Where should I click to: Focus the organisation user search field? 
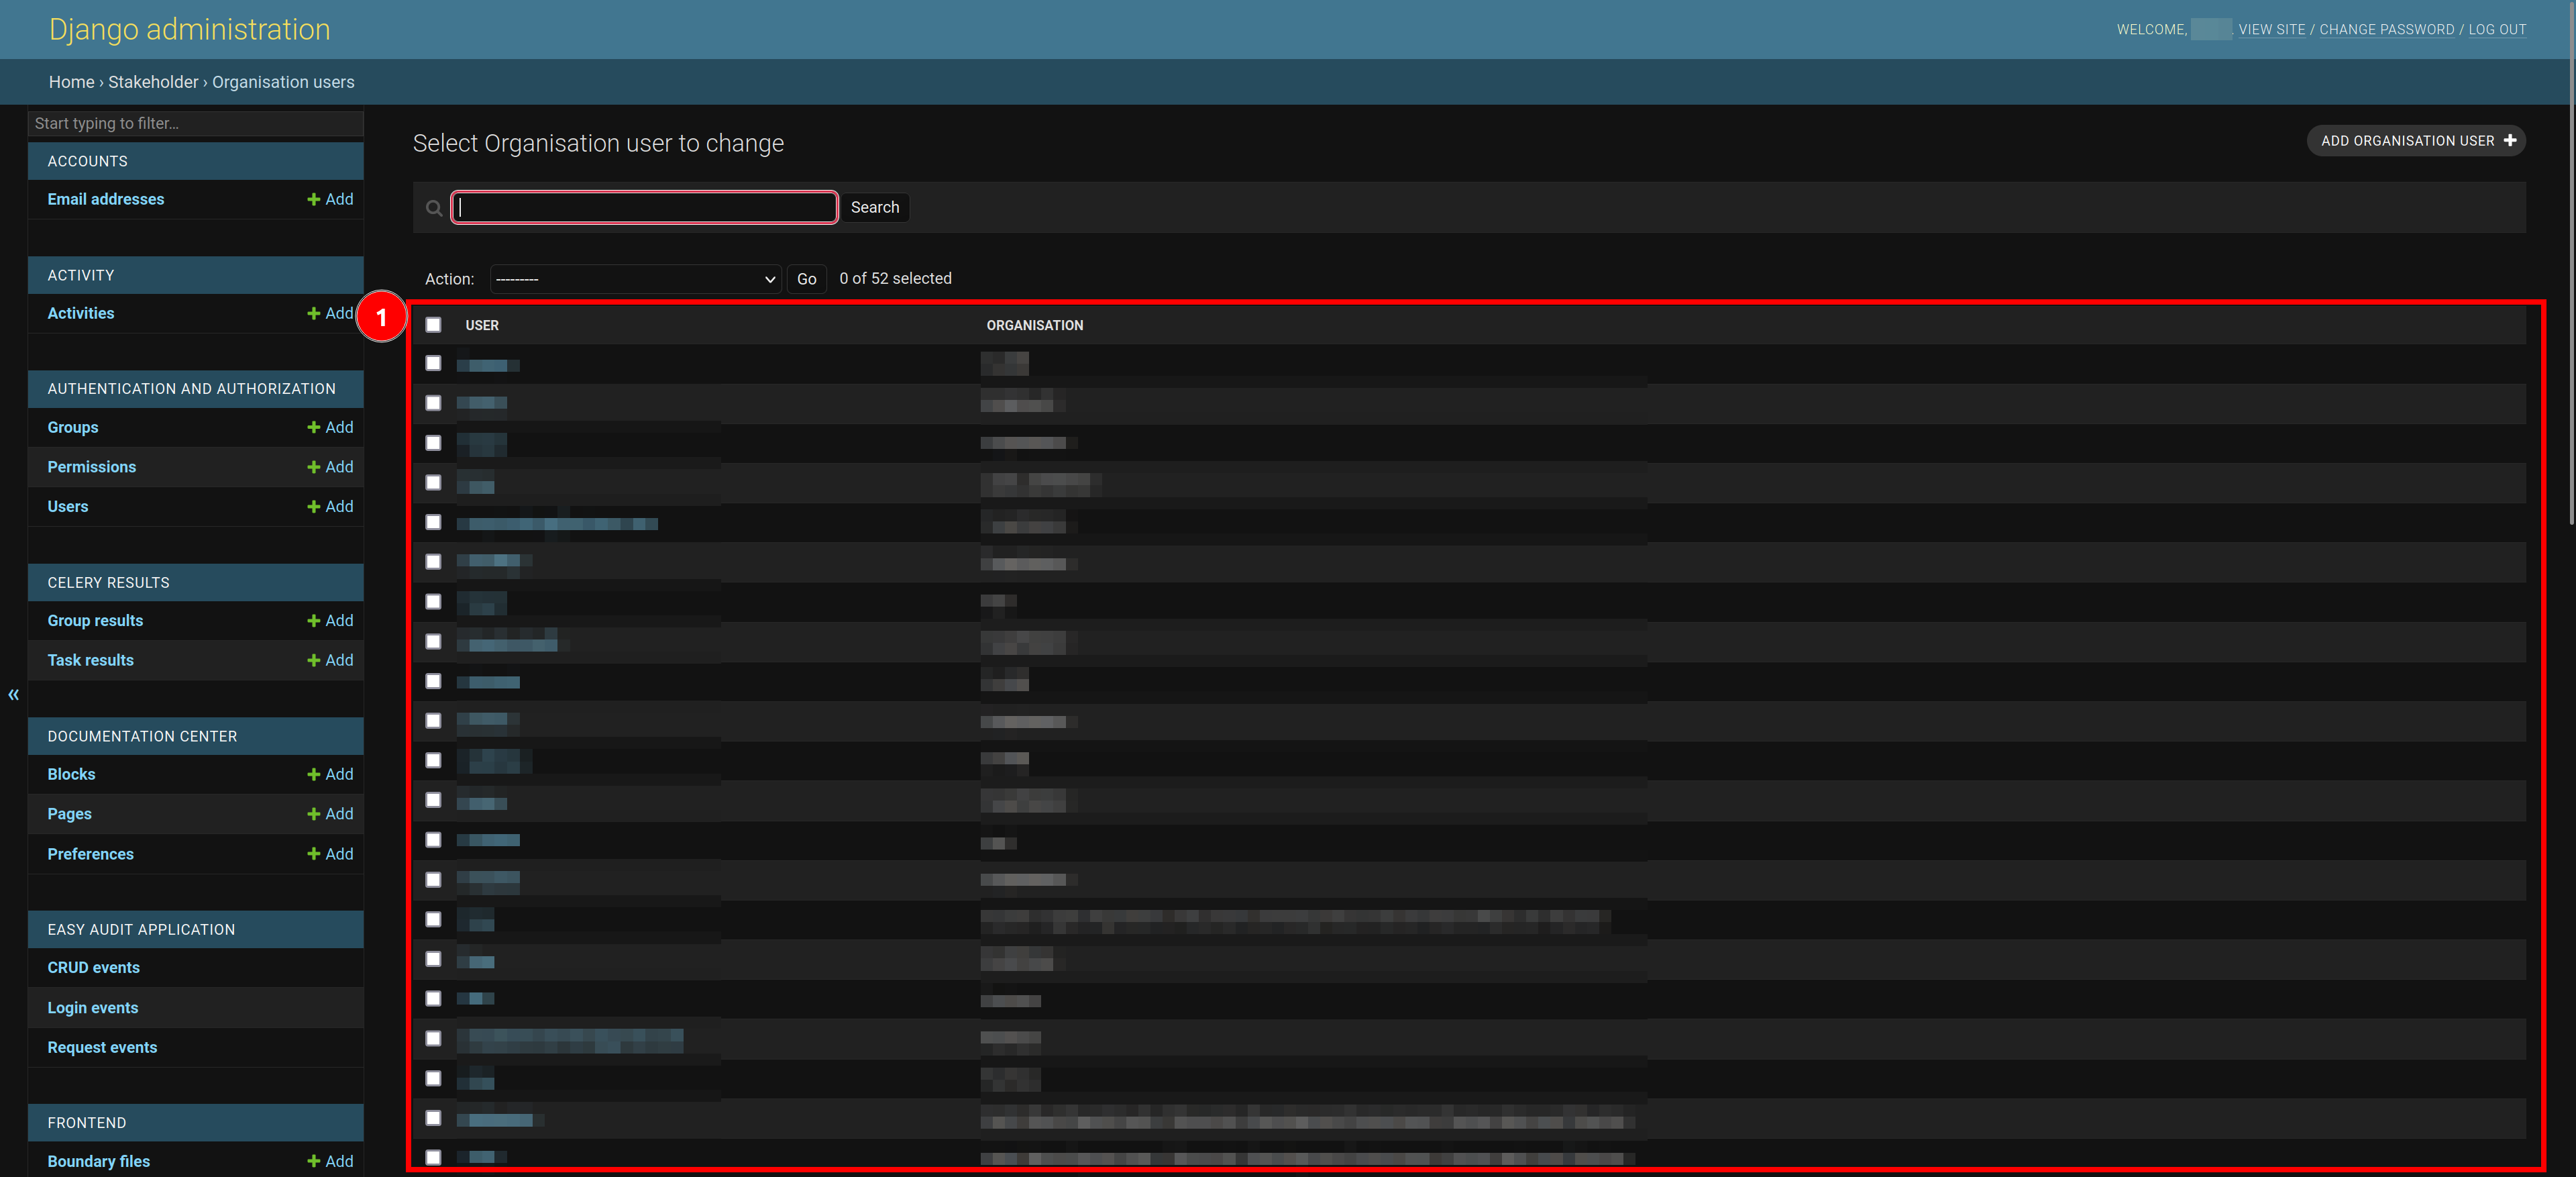[x=645, y=208]
